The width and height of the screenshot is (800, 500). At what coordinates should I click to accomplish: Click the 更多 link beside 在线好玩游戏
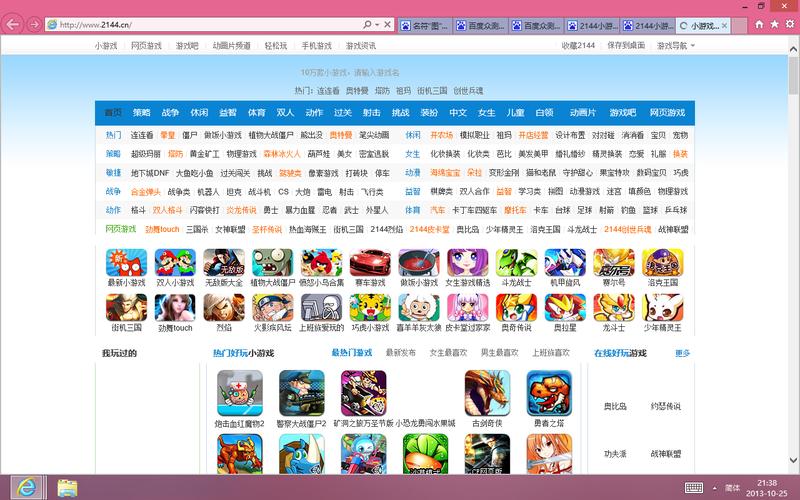[x=682, y=353]
